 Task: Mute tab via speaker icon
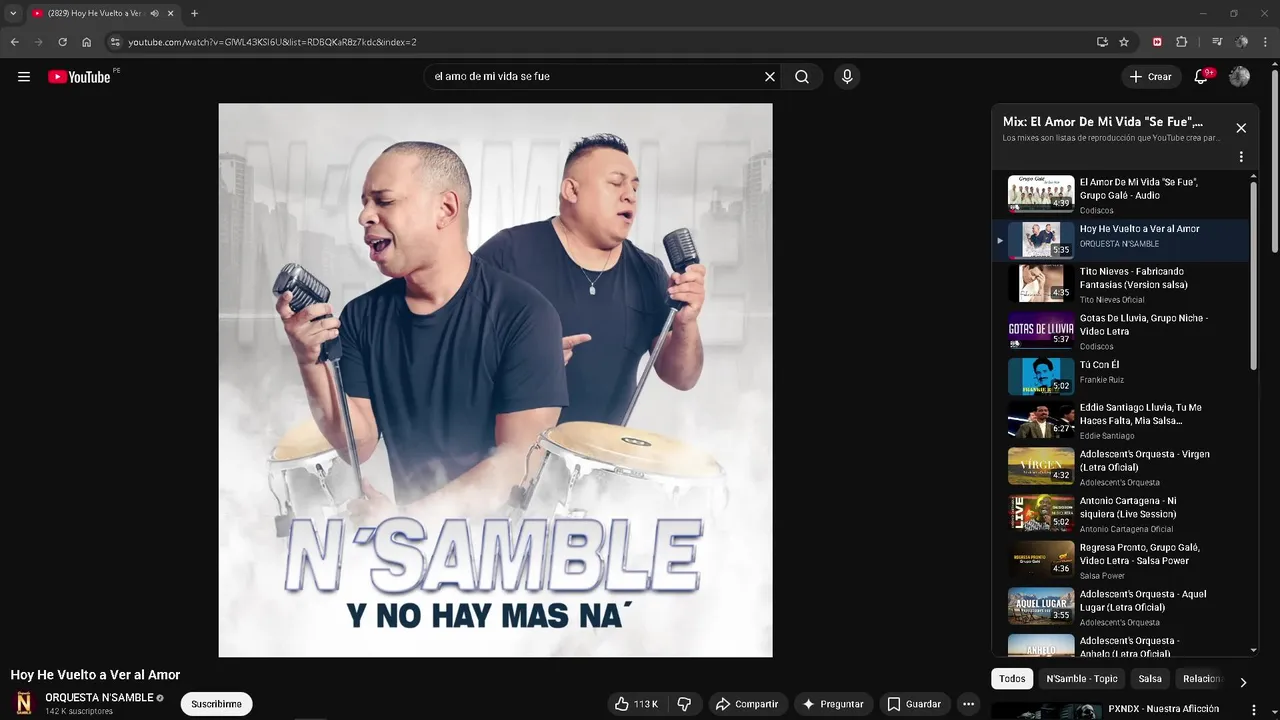[x=154, y=13]
